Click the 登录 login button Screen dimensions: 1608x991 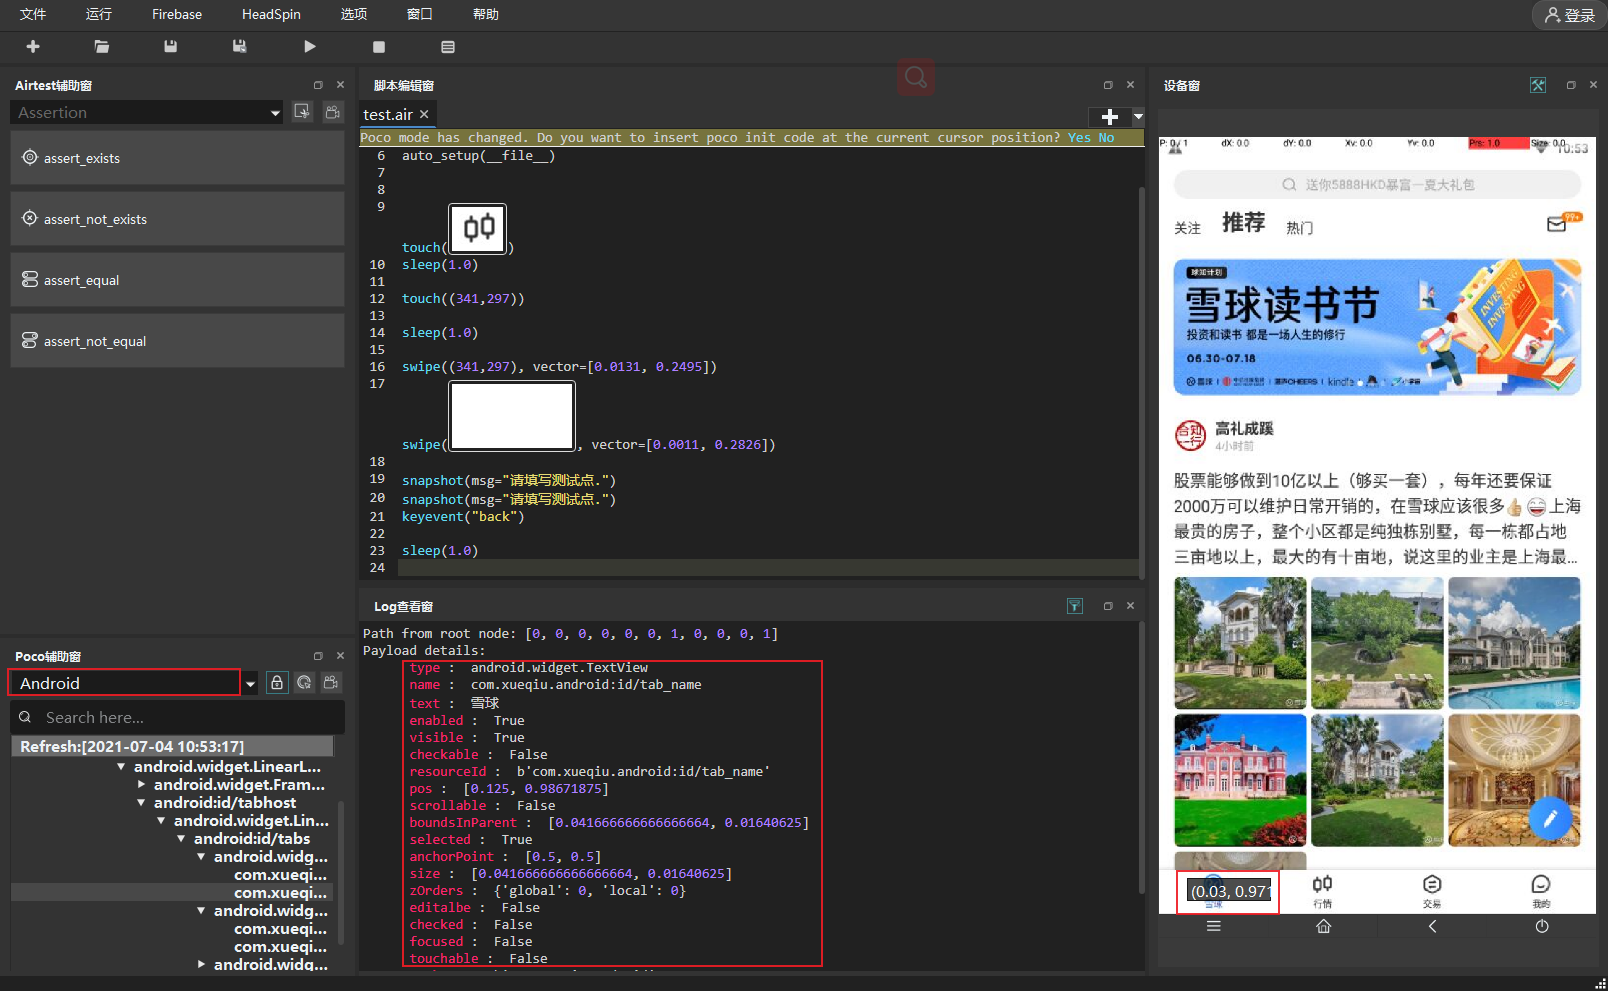[x=1570, y=15]
